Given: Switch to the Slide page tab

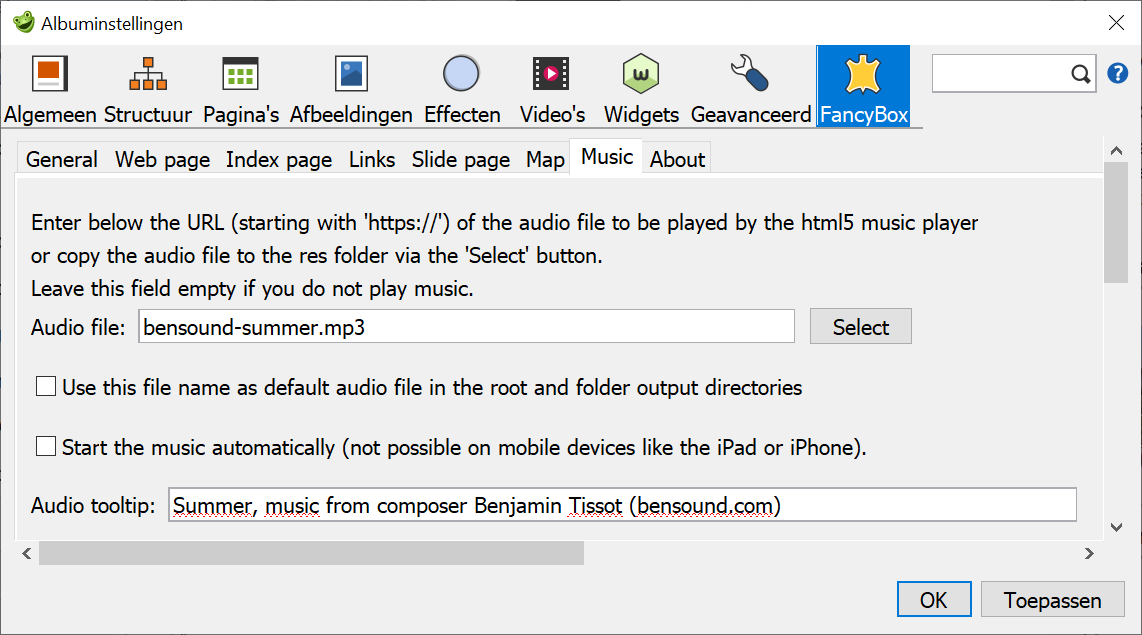Looking at the screenshot, I should coord(460,158).
